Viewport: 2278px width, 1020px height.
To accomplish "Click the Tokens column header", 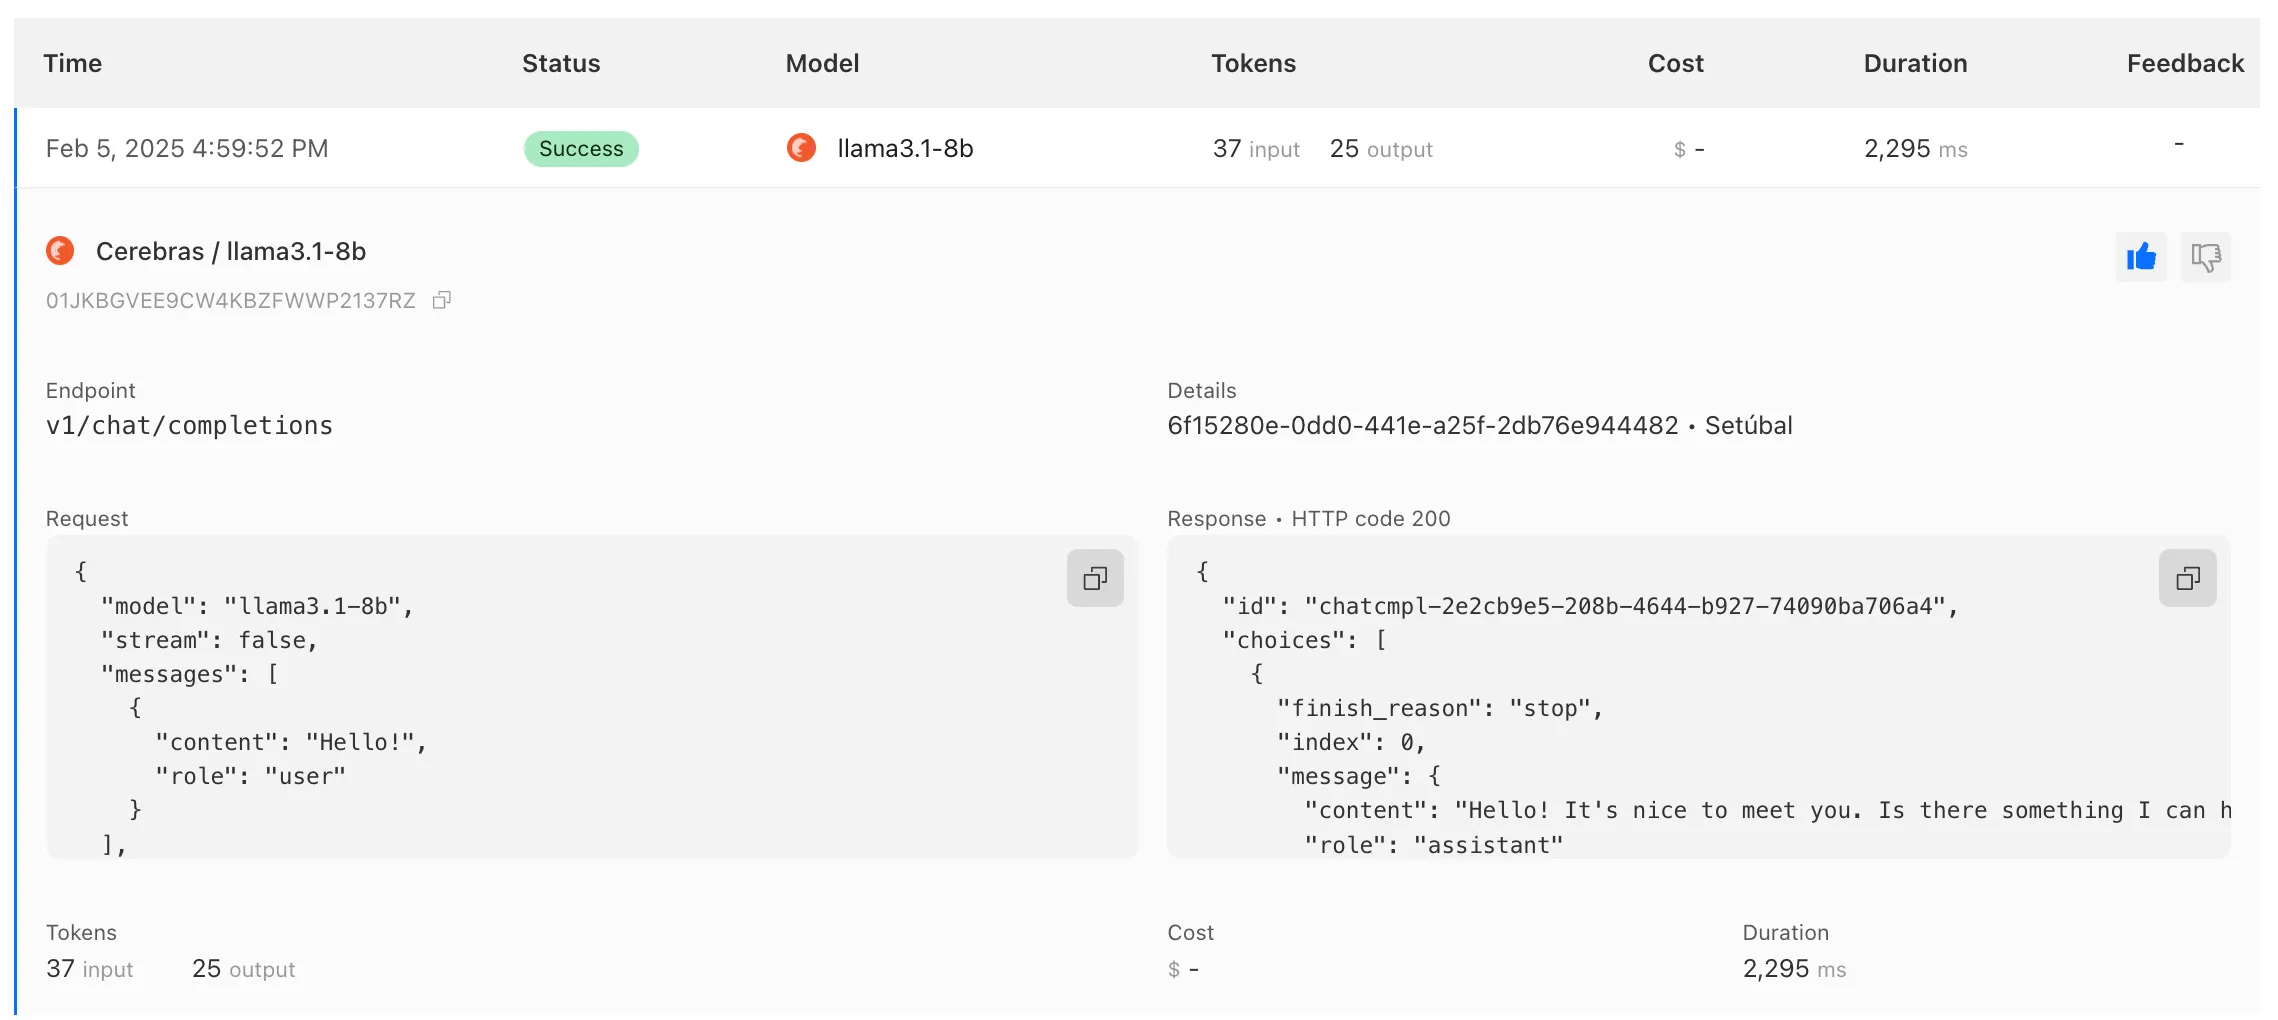I will point(1253,63).
